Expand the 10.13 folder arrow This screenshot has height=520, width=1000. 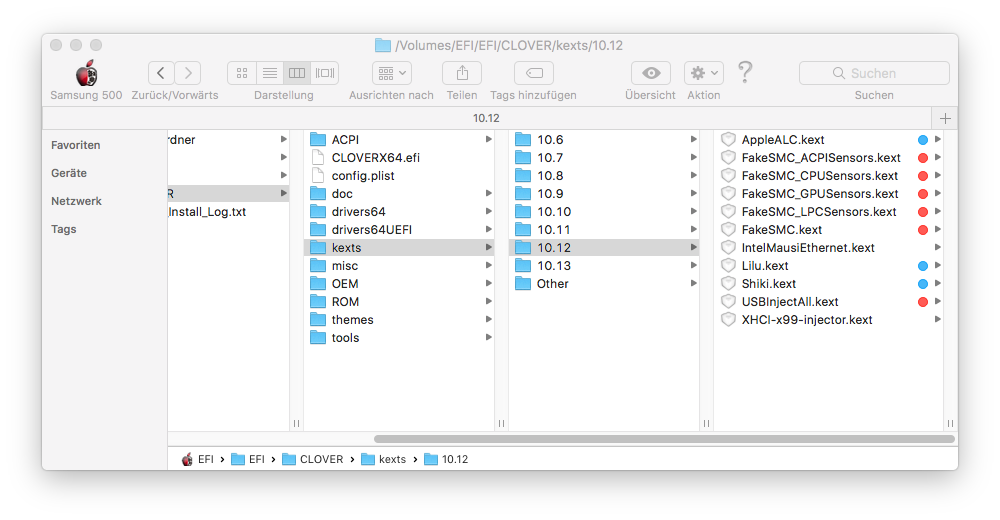pos(693,265)
